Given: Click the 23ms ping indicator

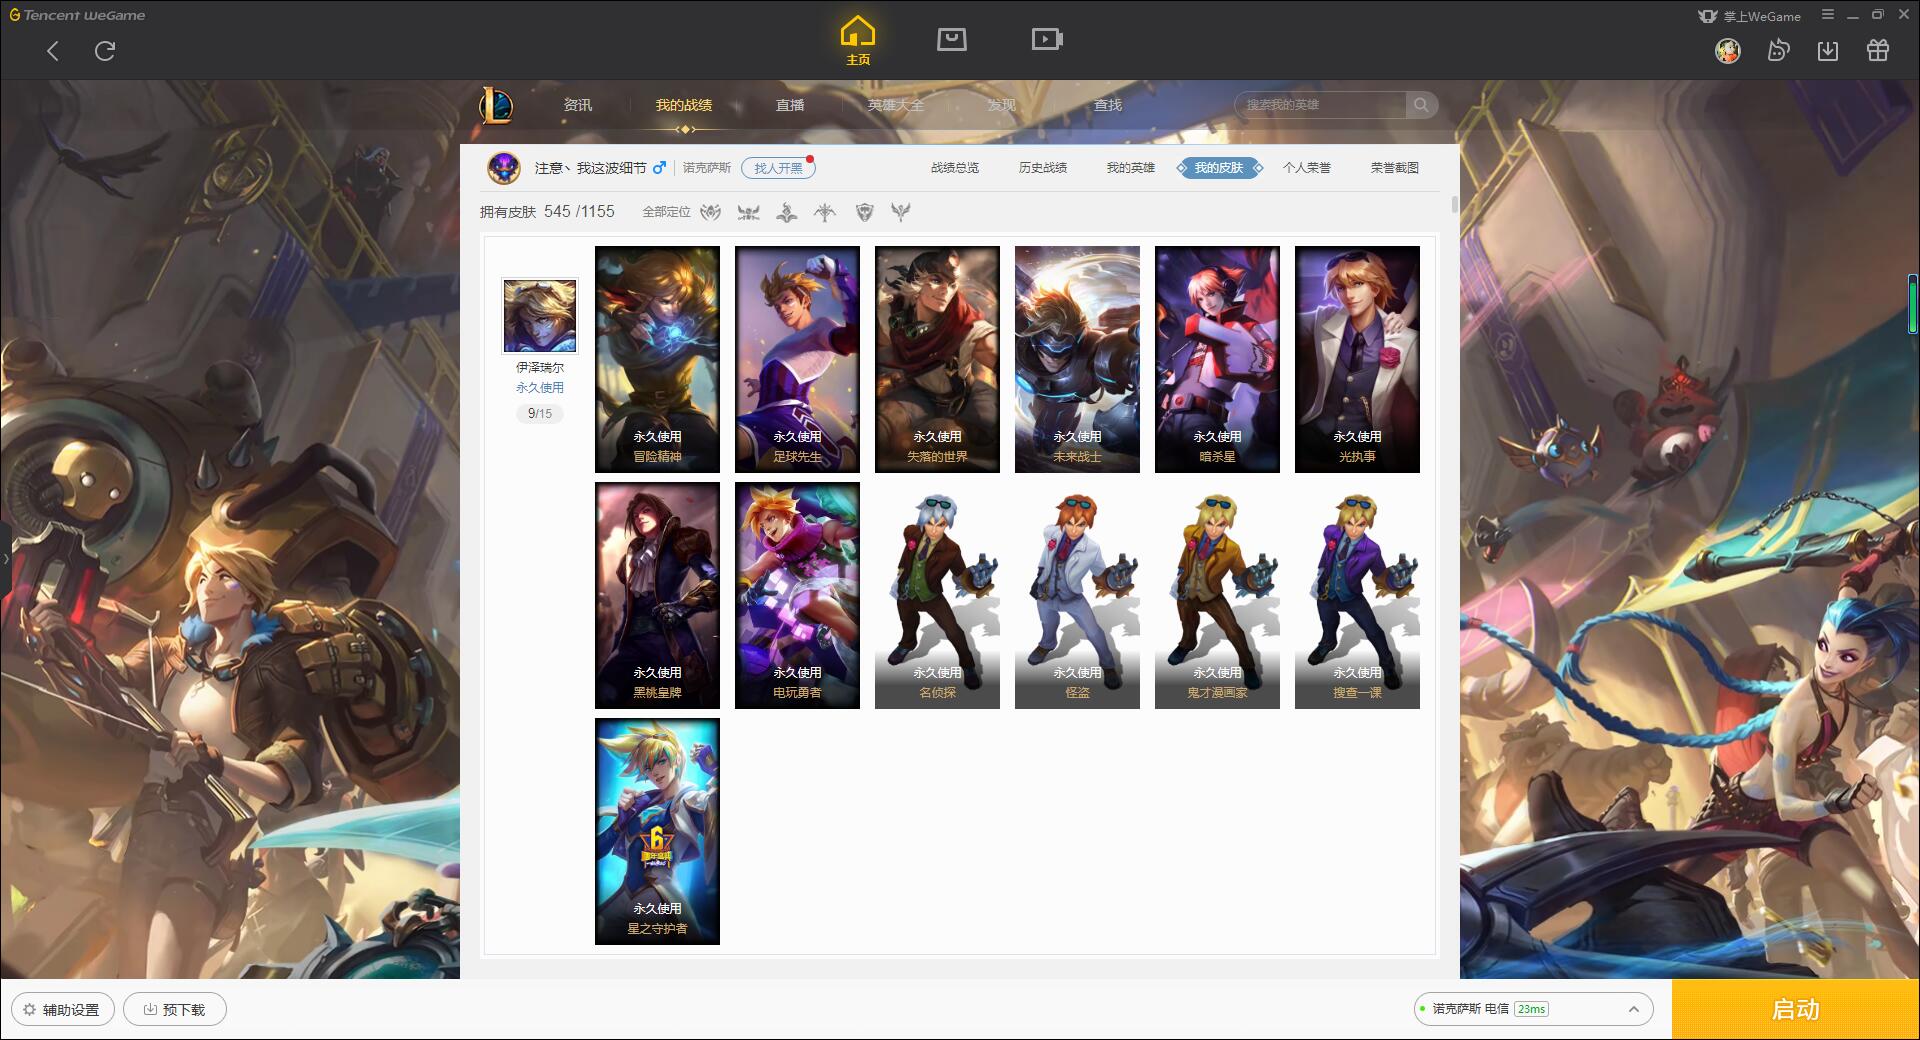Looking at the screenshot, I should 1531,1009.
